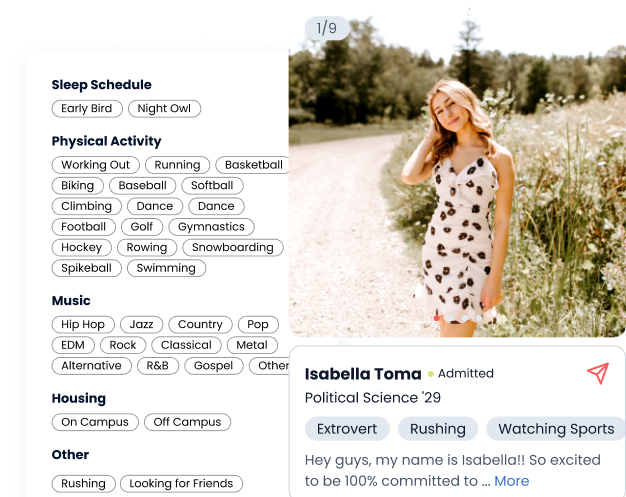Choose the Gymnastics chip
626x497 pixels.
click(x=212, y=227)
